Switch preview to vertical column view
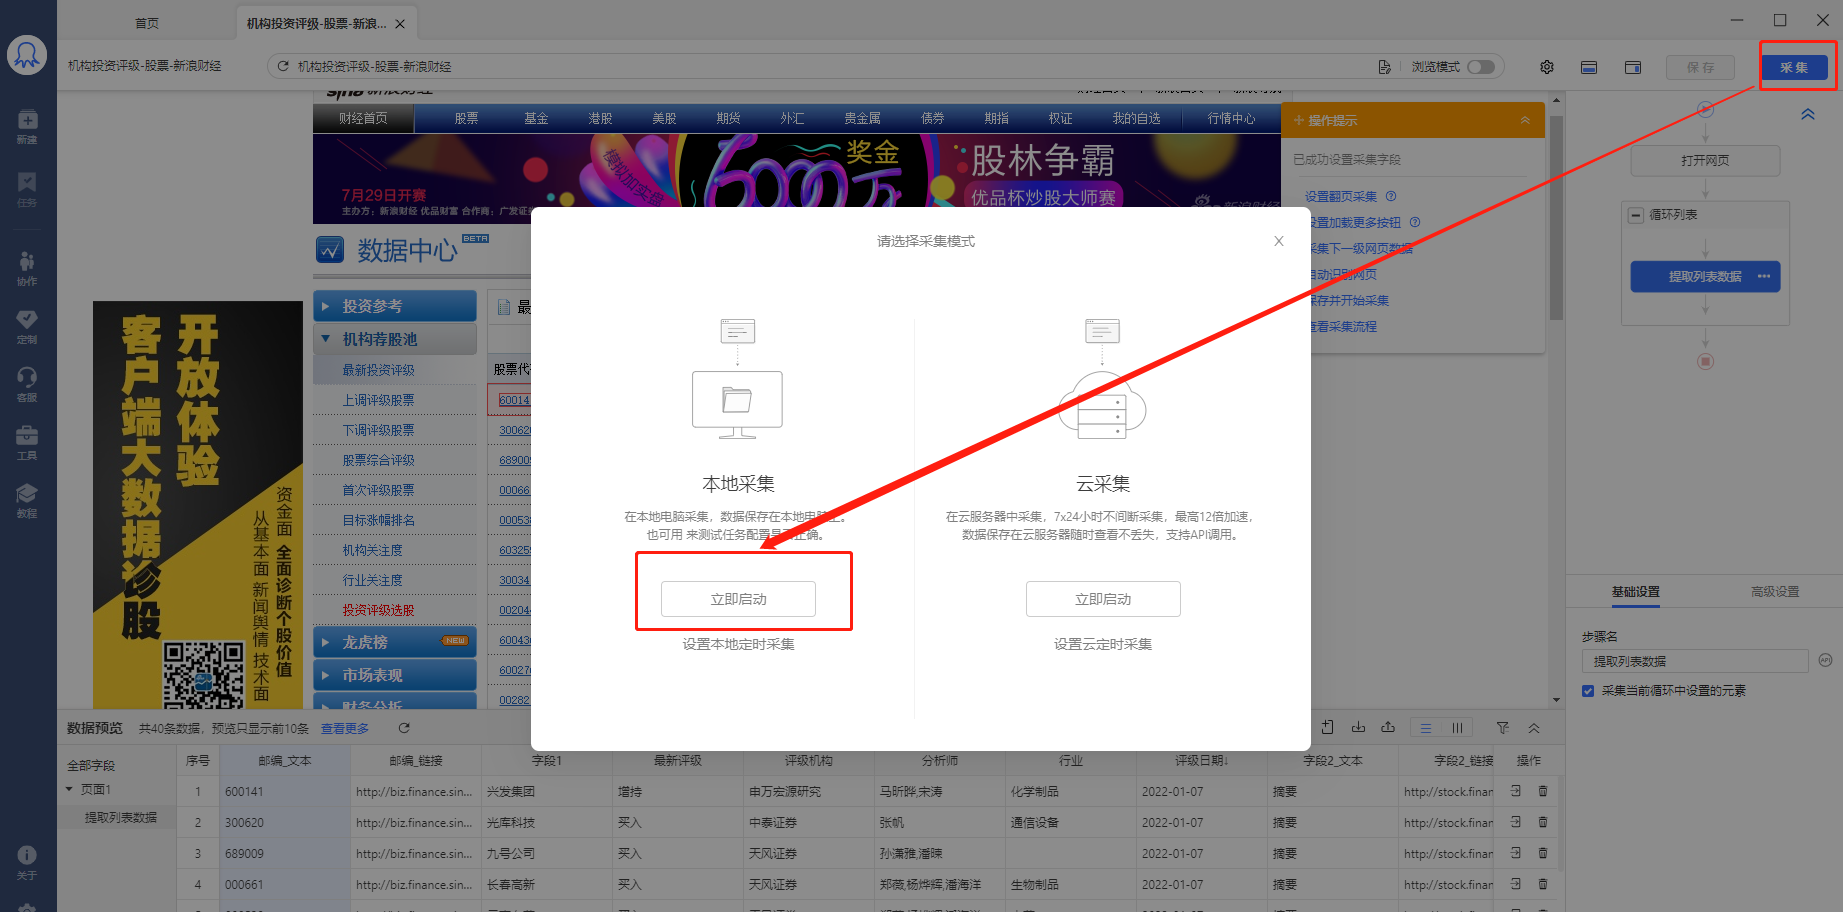The height and width of the screenshot is (912, 1843). (1457, 728)
